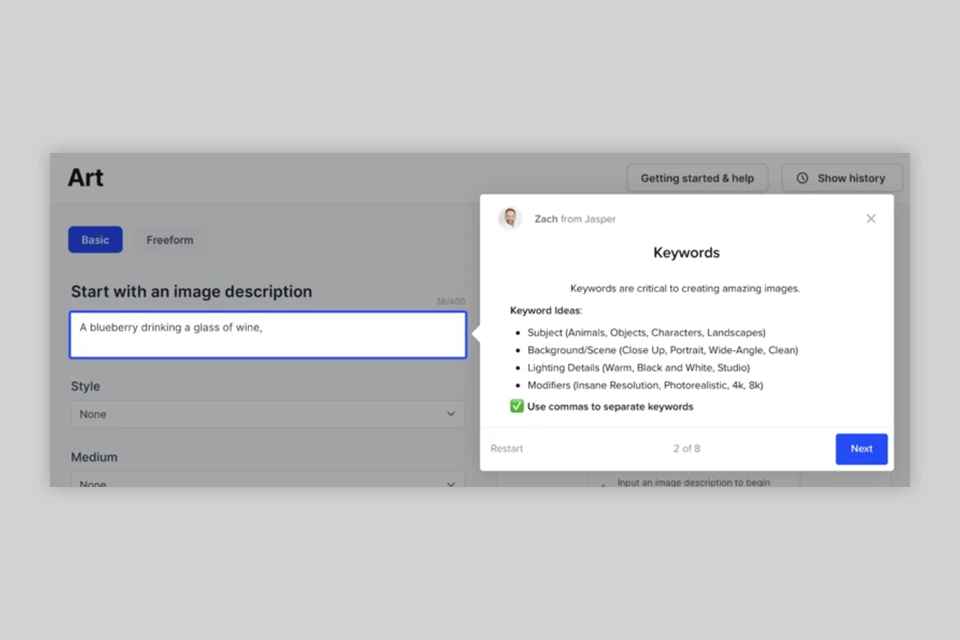Select the Freeform tab
Viewport: 960px width, 640px height.
[x=170, y=240]
